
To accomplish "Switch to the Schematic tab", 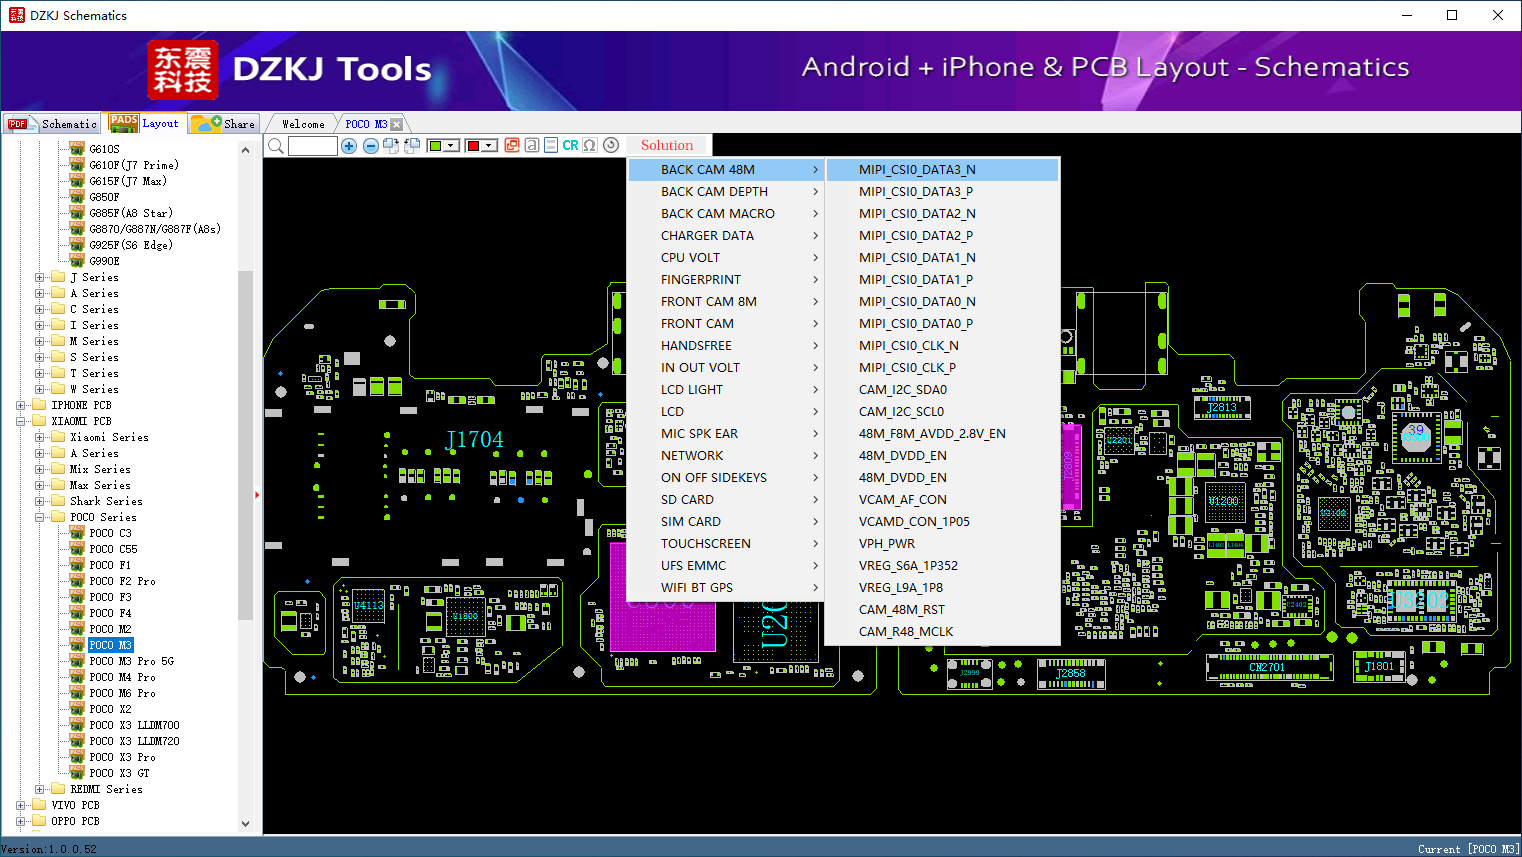I will point(52,124).
